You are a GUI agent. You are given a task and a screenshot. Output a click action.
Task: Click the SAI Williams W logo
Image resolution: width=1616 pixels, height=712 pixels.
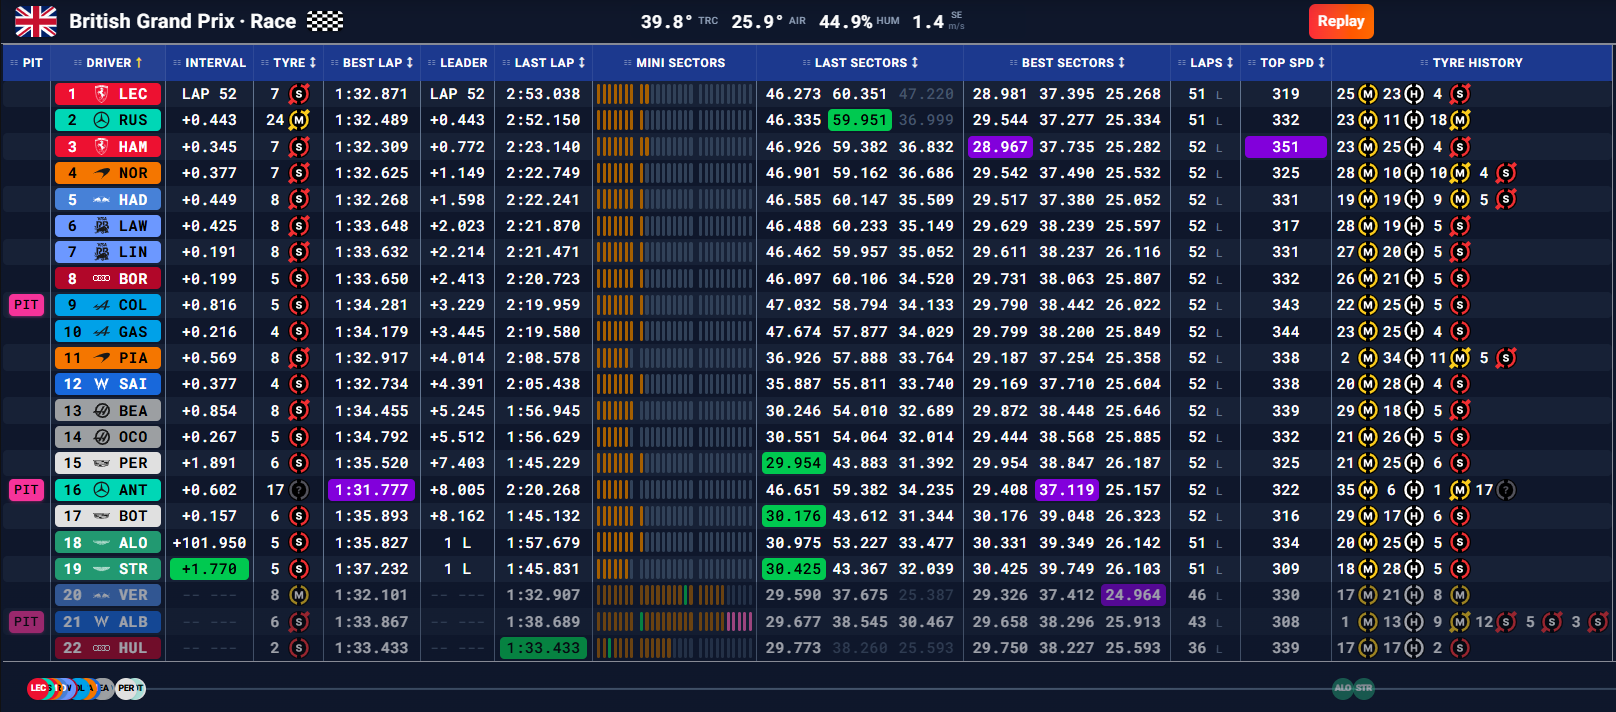point(101,384)
